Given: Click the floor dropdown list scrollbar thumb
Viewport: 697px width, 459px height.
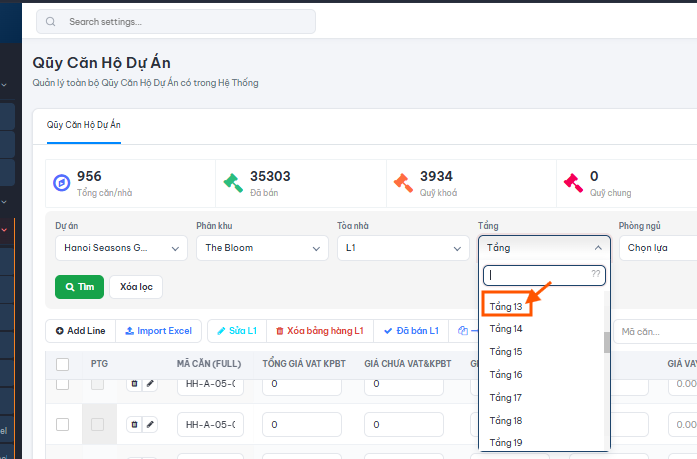Looking at the screenshot, I should (x=606, y=342).
